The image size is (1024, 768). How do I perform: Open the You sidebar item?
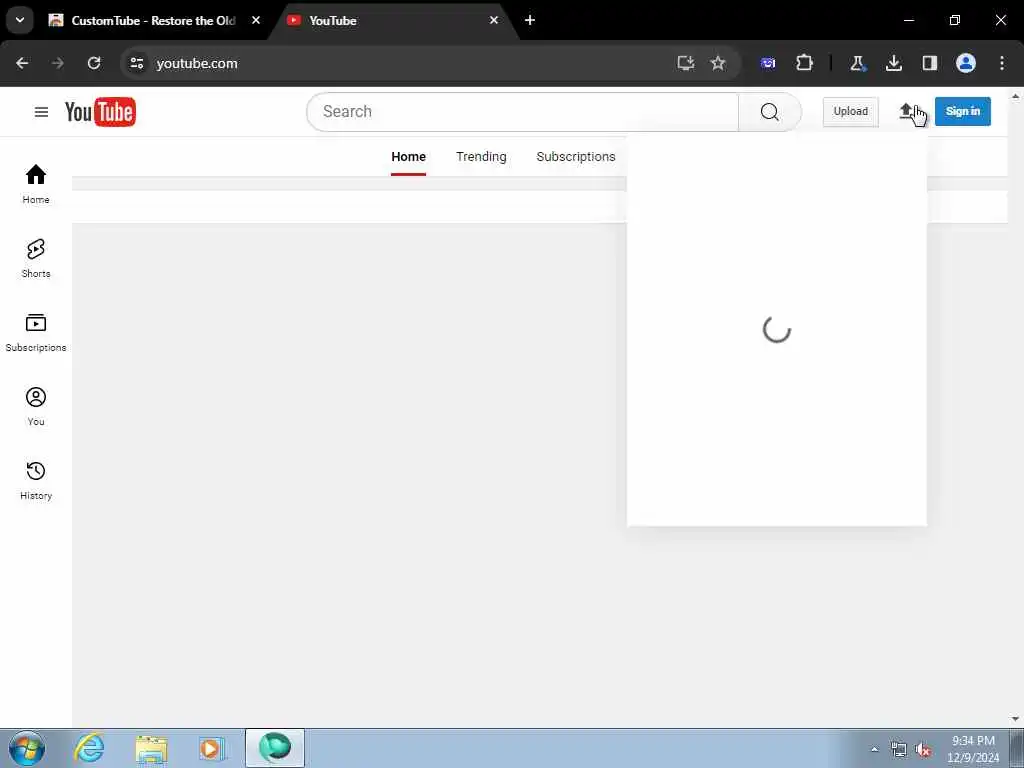pos(36,406)
